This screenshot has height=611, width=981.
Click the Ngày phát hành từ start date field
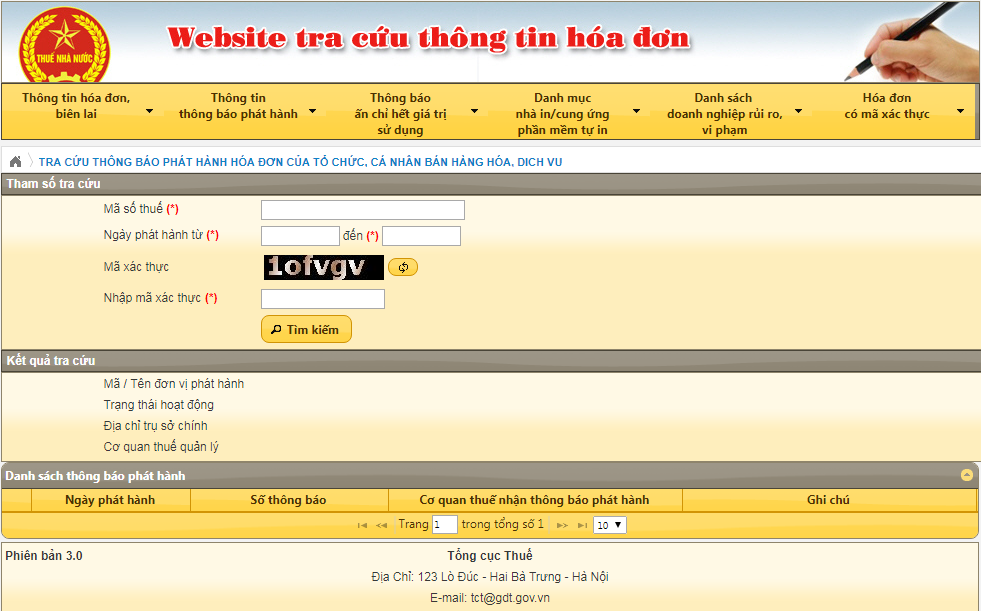click(300, 236)
